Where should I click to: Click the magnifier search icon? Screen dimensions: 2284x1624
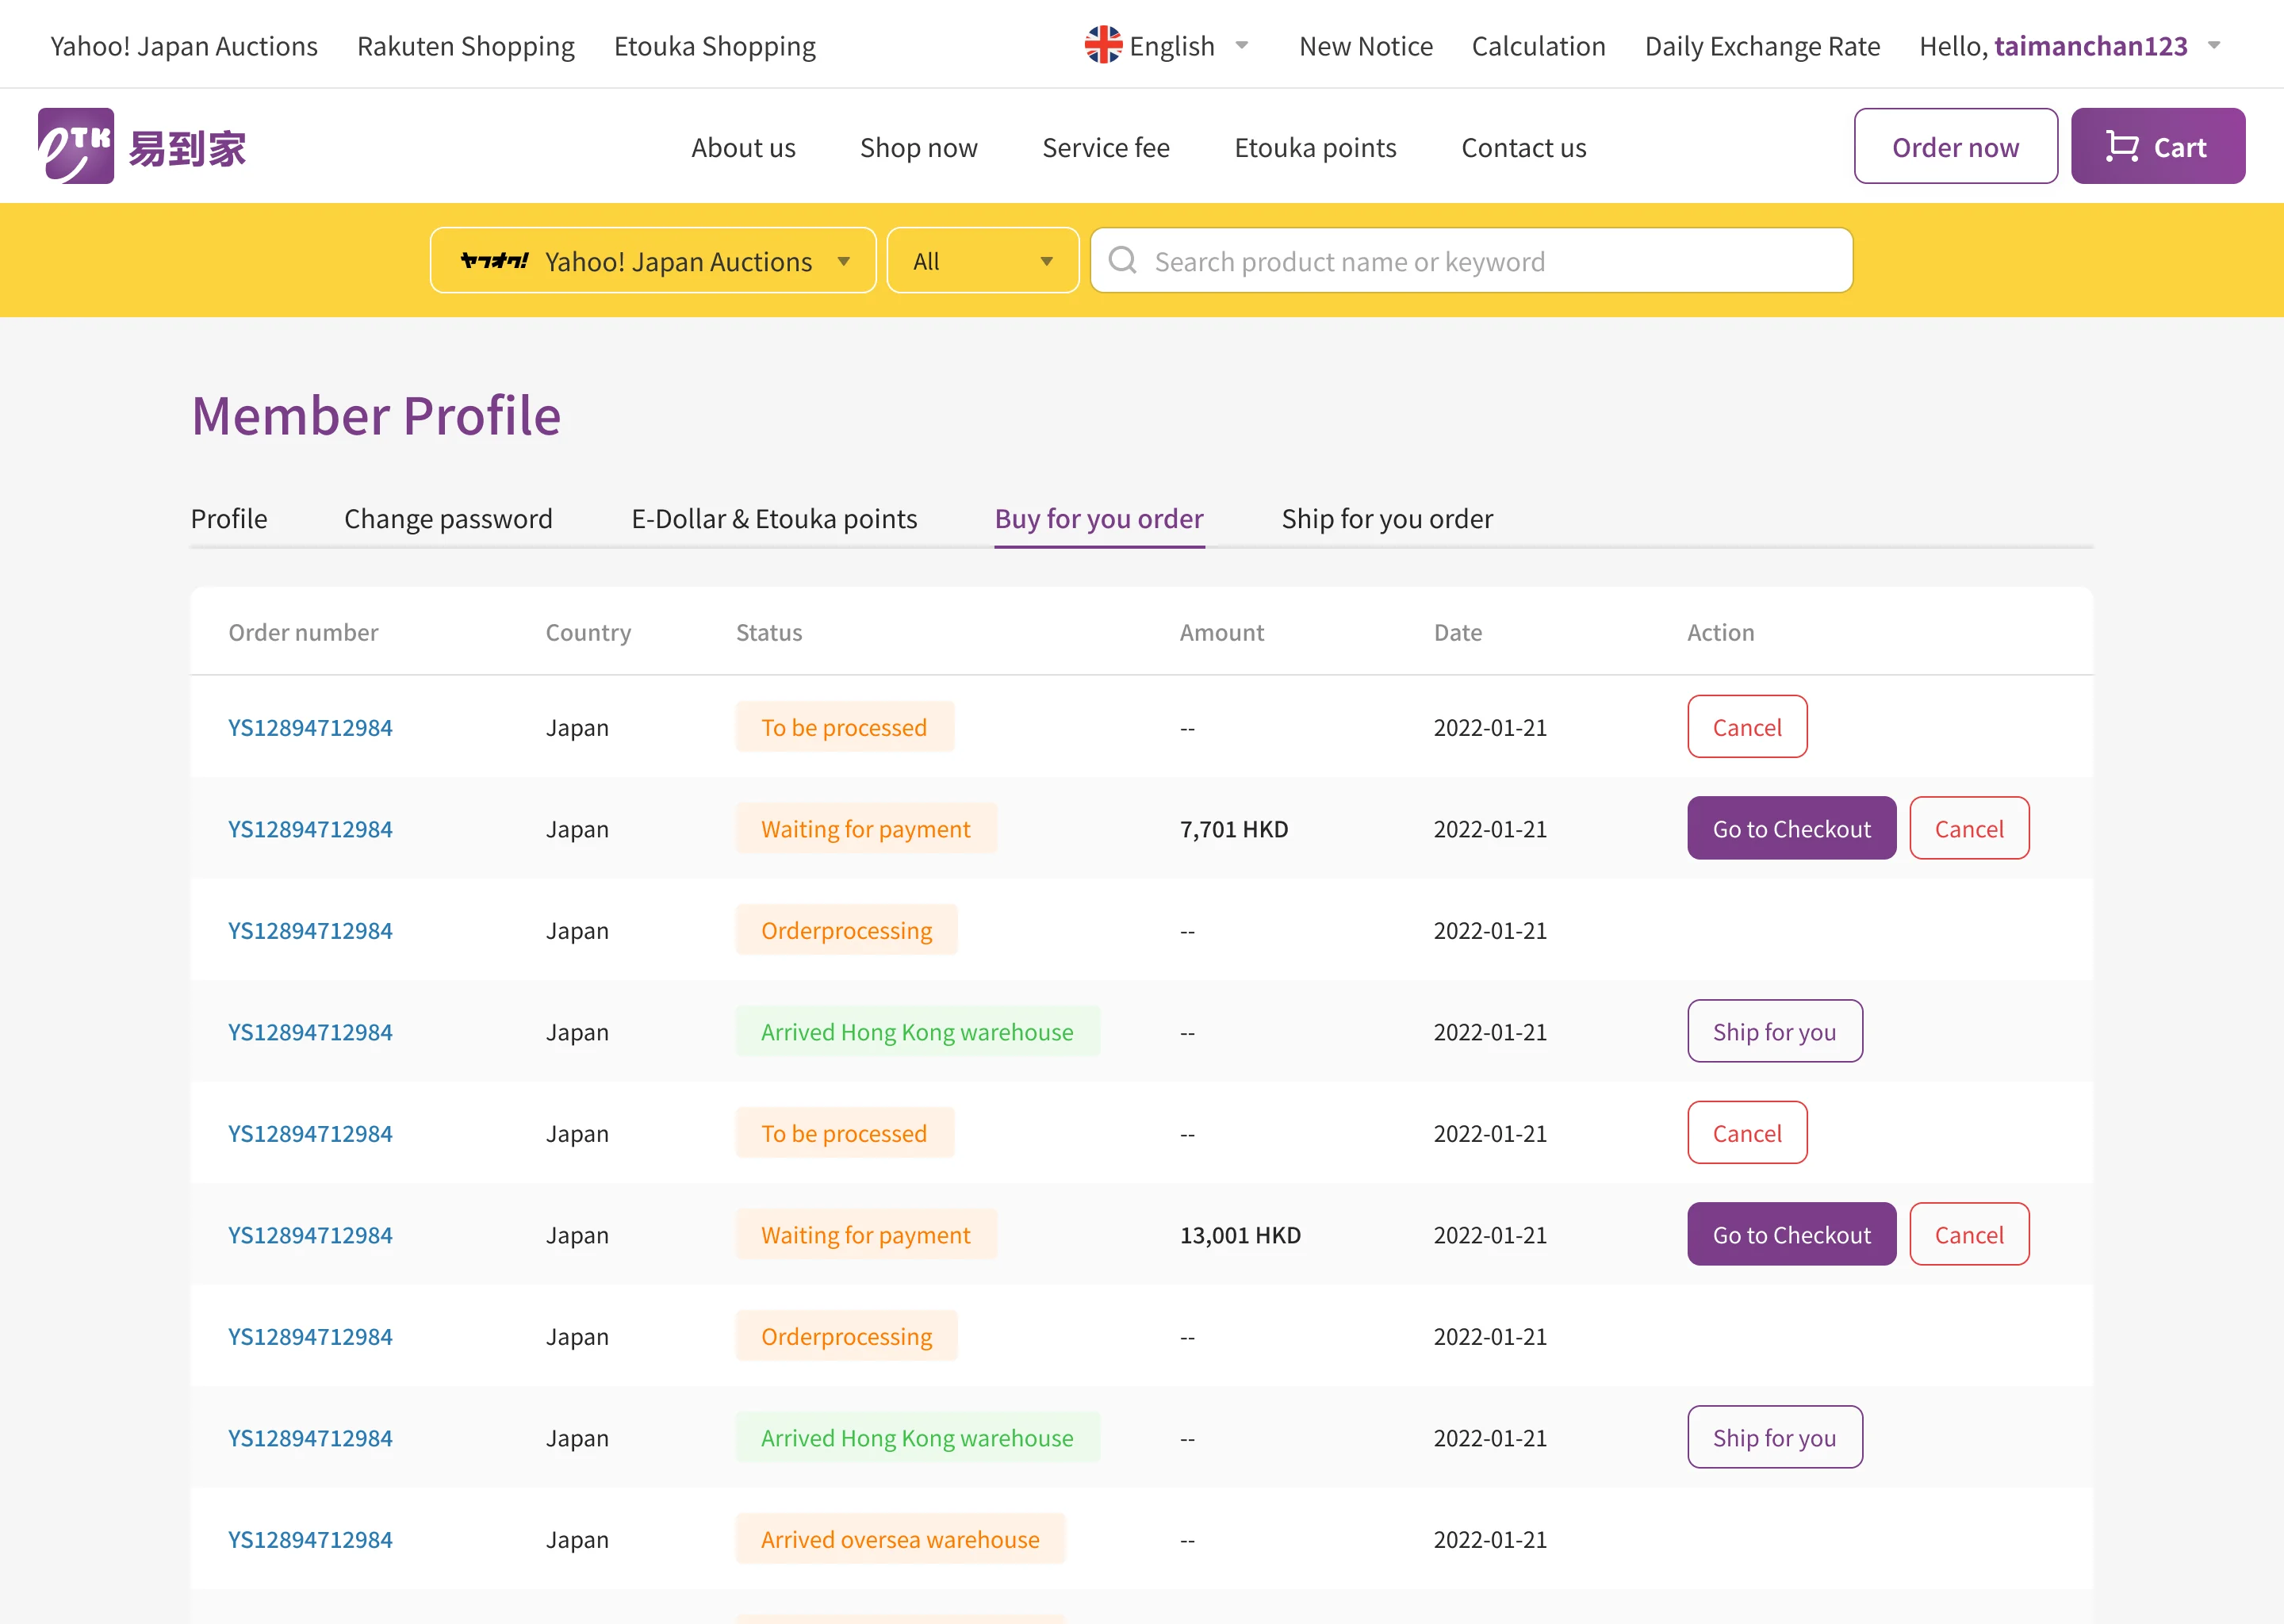1123,261
